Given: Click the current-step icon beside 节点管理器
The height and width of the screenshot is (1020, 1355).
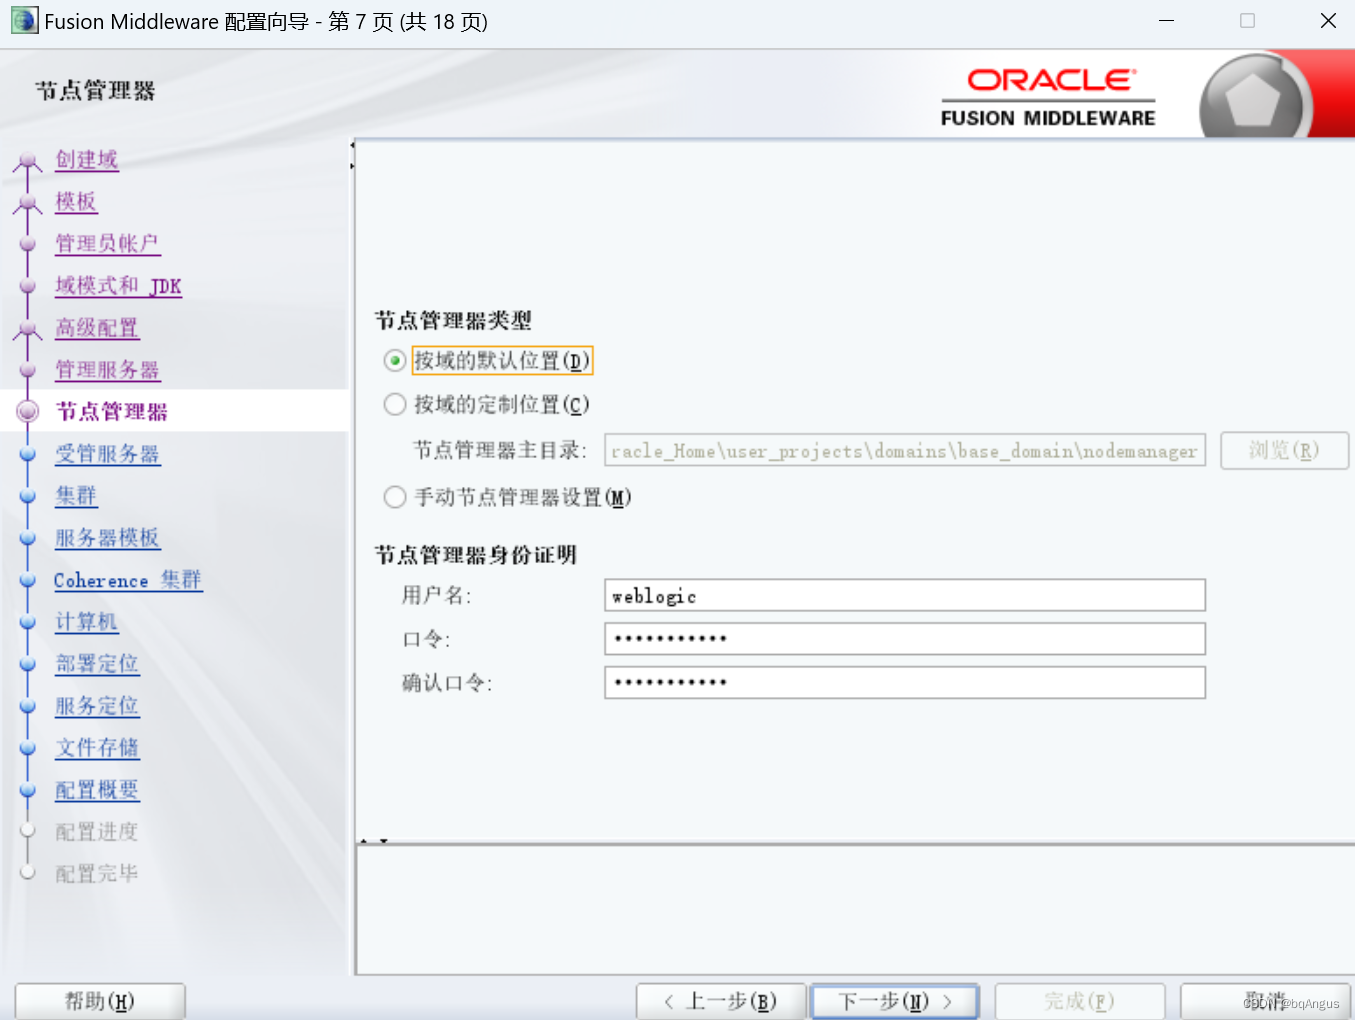Looking at the screenshot, I should pos(28,411).
